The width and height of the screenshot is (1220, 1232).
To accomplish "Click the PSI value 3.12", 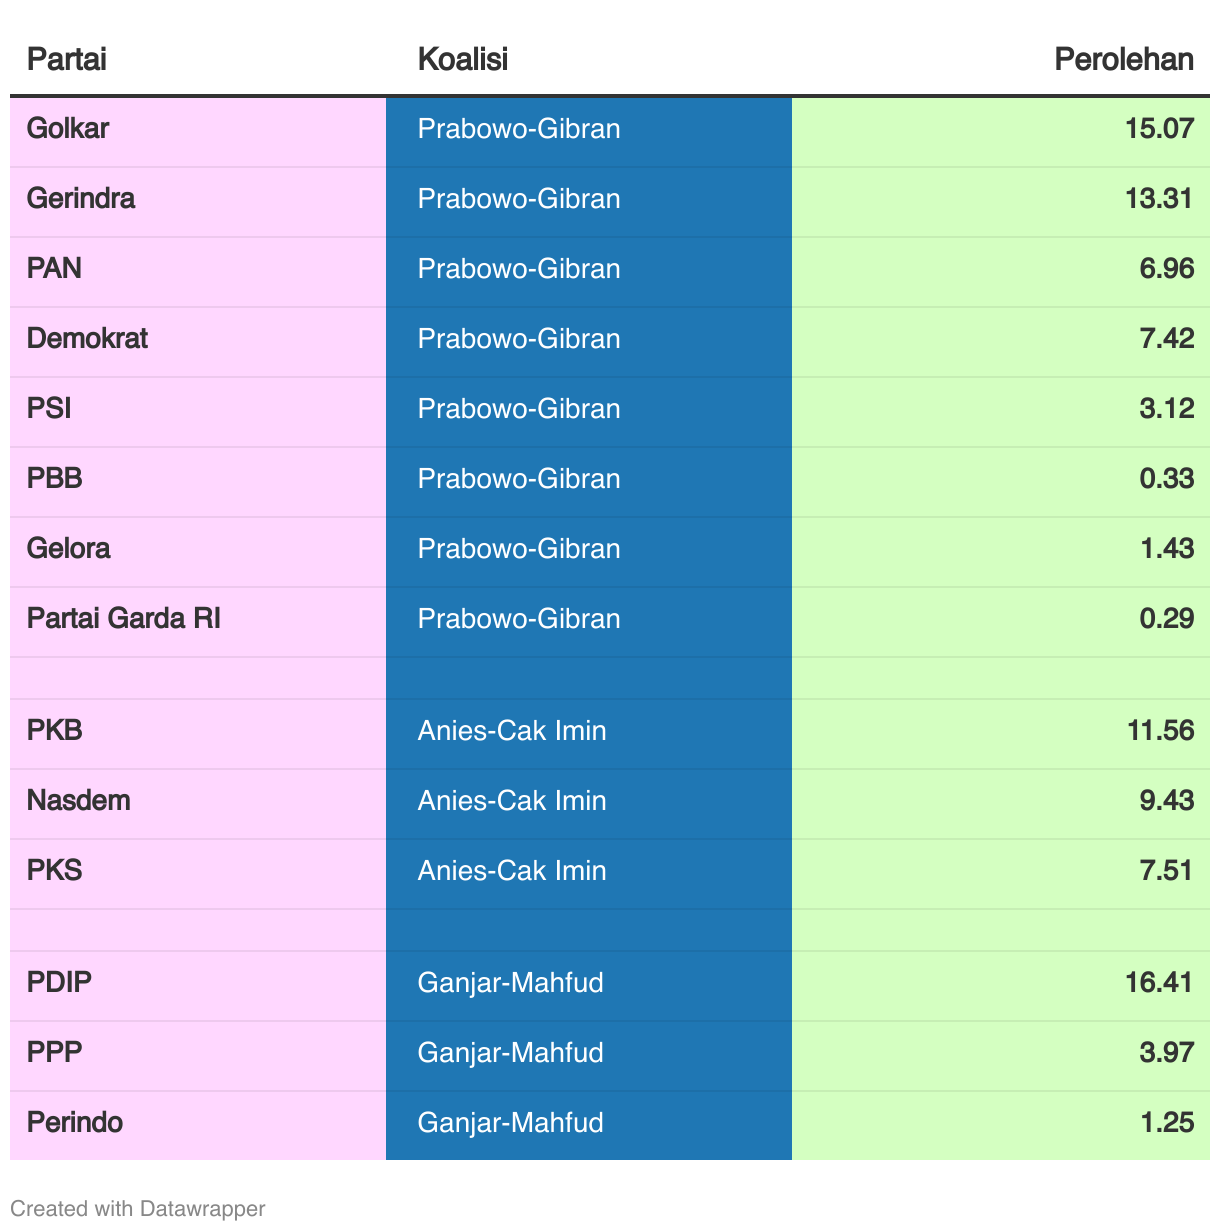I will tap(1166, 409).
